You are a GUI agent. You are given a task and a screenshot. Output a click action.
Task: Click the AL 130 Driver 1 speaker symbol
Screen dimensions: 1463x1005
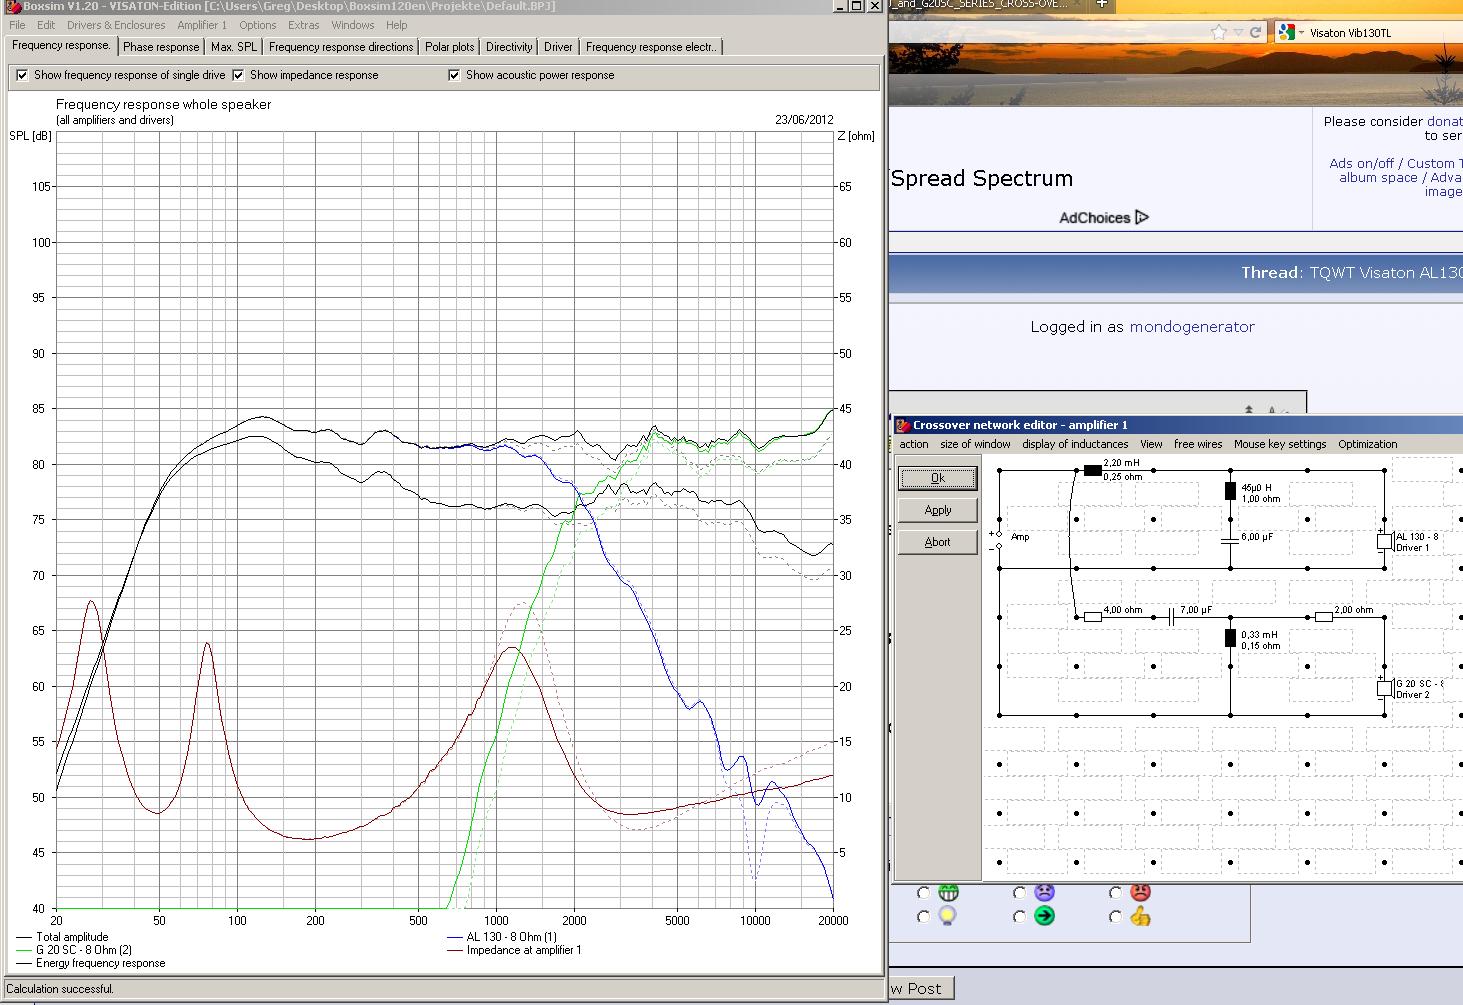[1385, 542]
